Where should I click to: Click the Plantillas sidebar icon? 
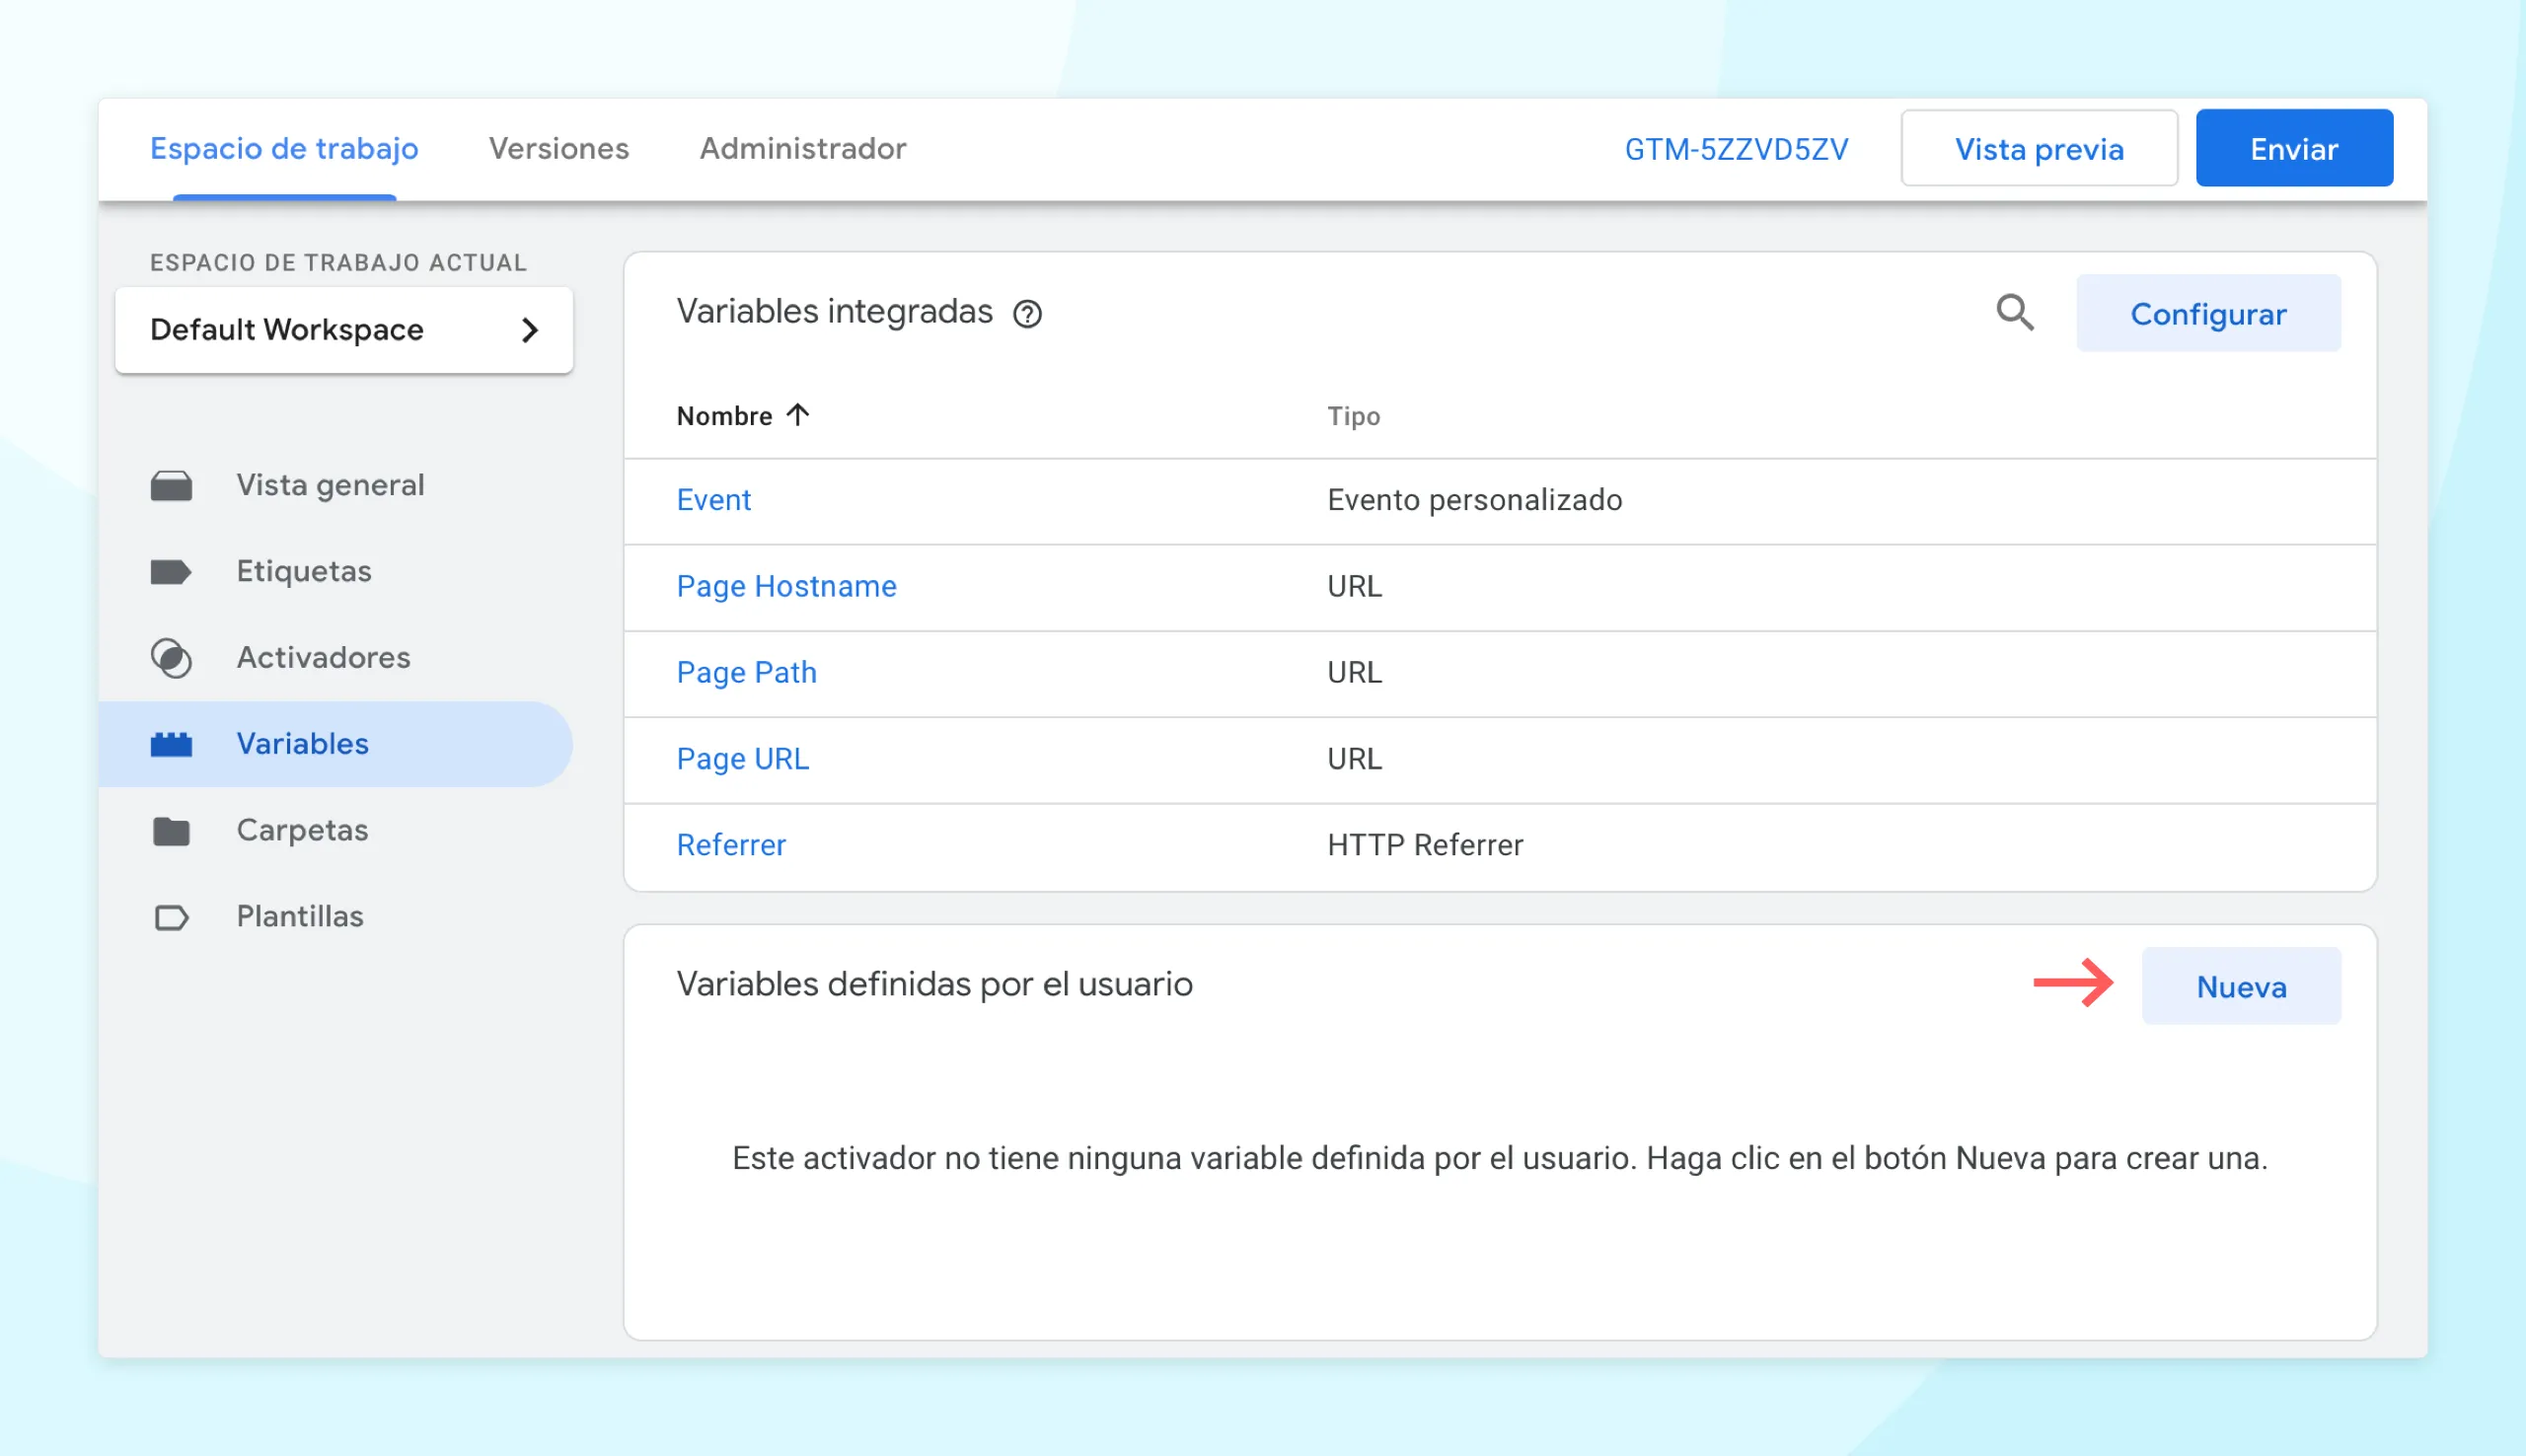[x=174, y=914]
